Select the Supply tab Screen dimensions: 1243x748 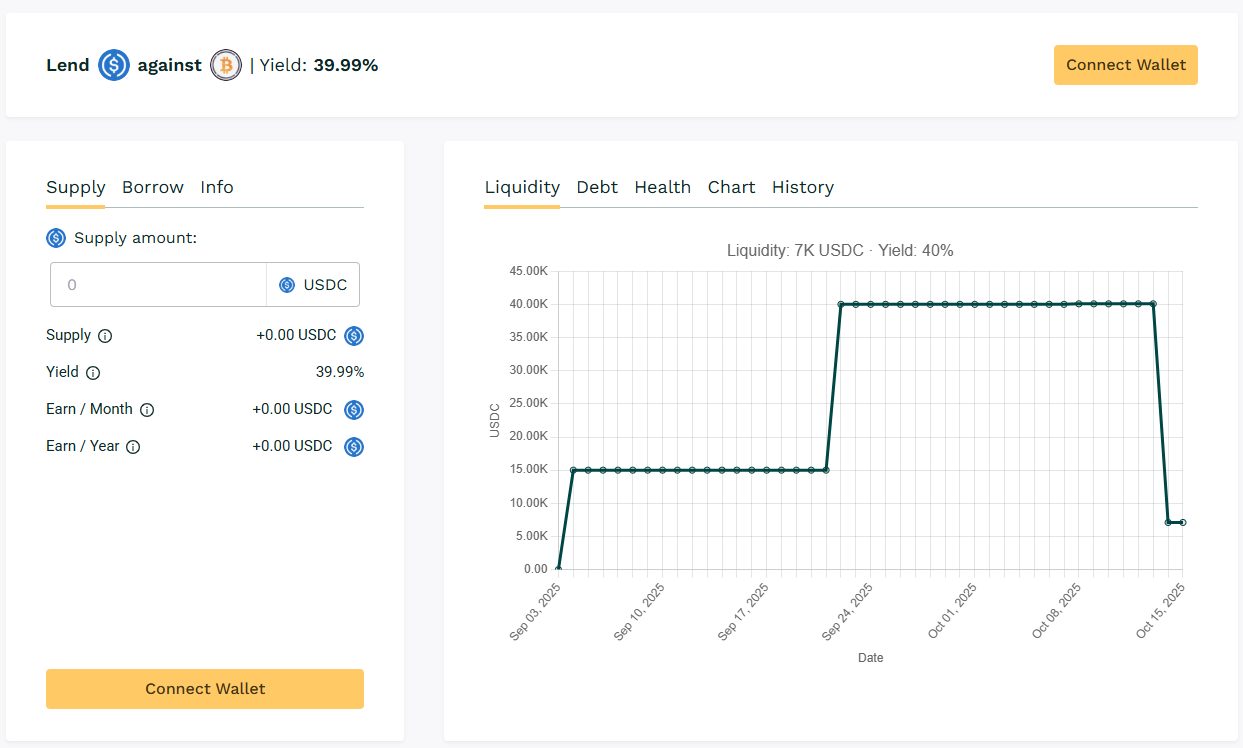(76, 187)
